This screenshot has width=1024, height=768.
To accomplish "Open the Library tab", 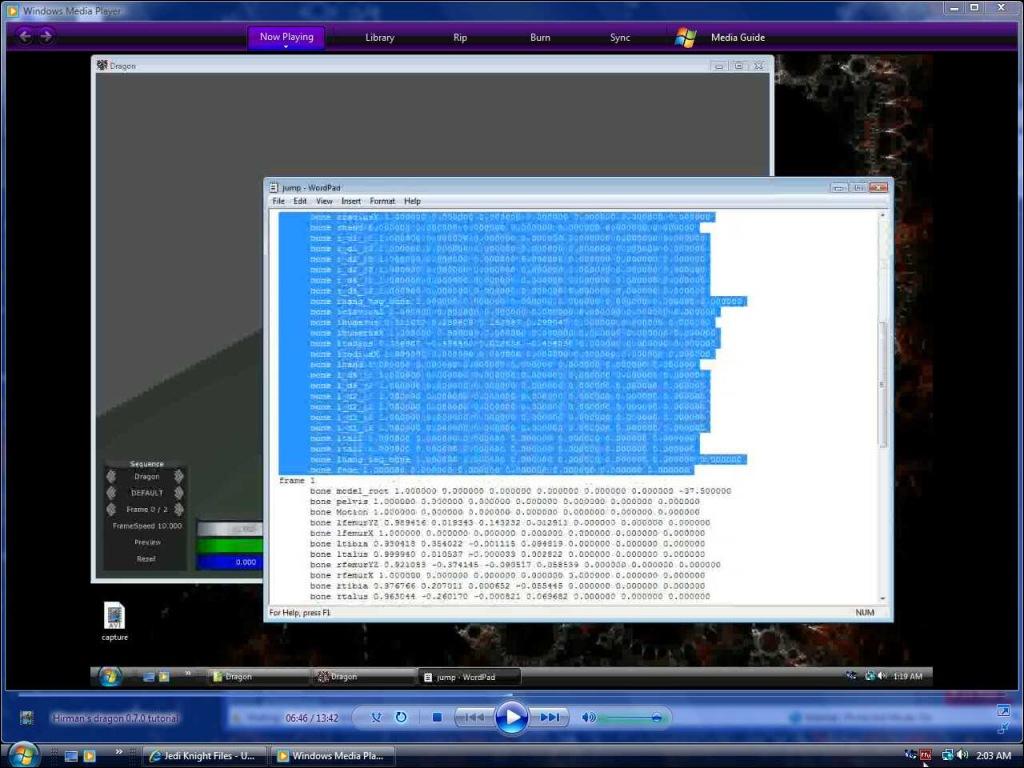I will pyautogui.click(x=379, y=38).
